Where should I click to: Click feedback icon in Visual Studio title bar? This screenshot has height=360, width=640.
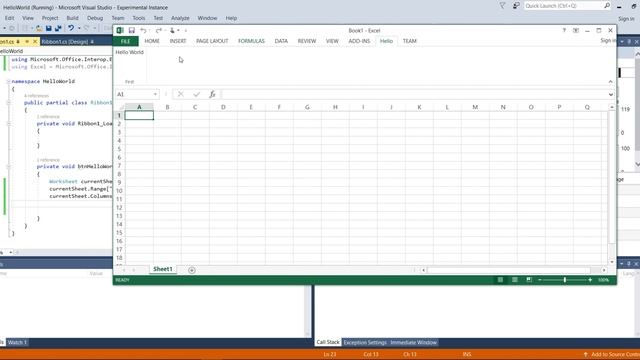pyautogui.click(x=516, y=6)
